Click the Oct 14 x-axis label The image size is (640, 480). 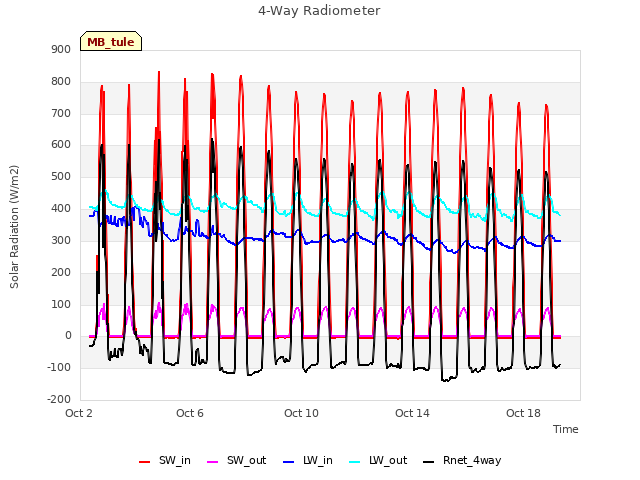pos(412,413)
